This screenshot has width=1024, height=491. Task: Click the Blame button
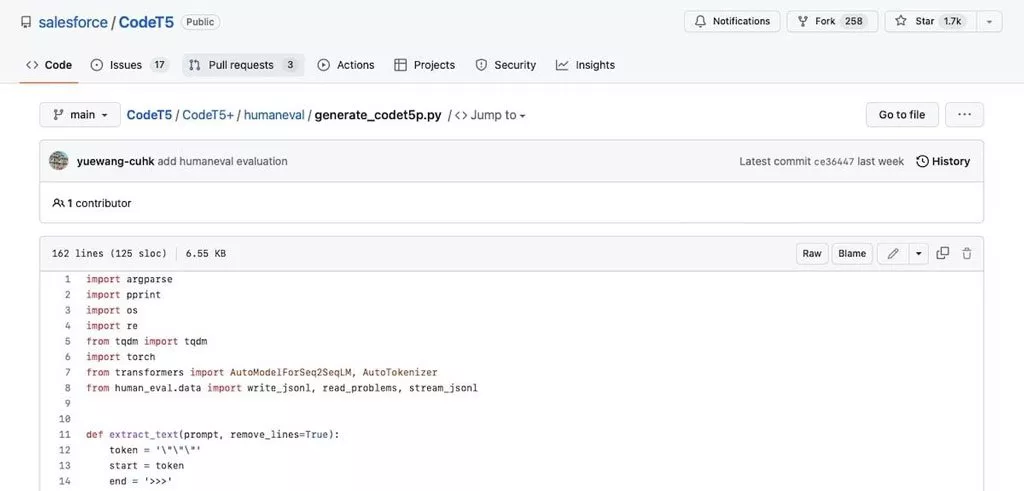click(x=852, y=254)
